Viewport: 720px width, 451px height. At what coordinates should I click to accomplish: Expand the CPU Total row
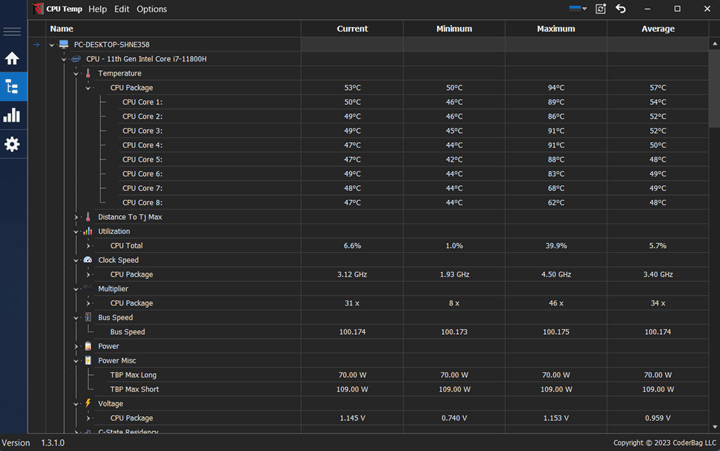88,246
